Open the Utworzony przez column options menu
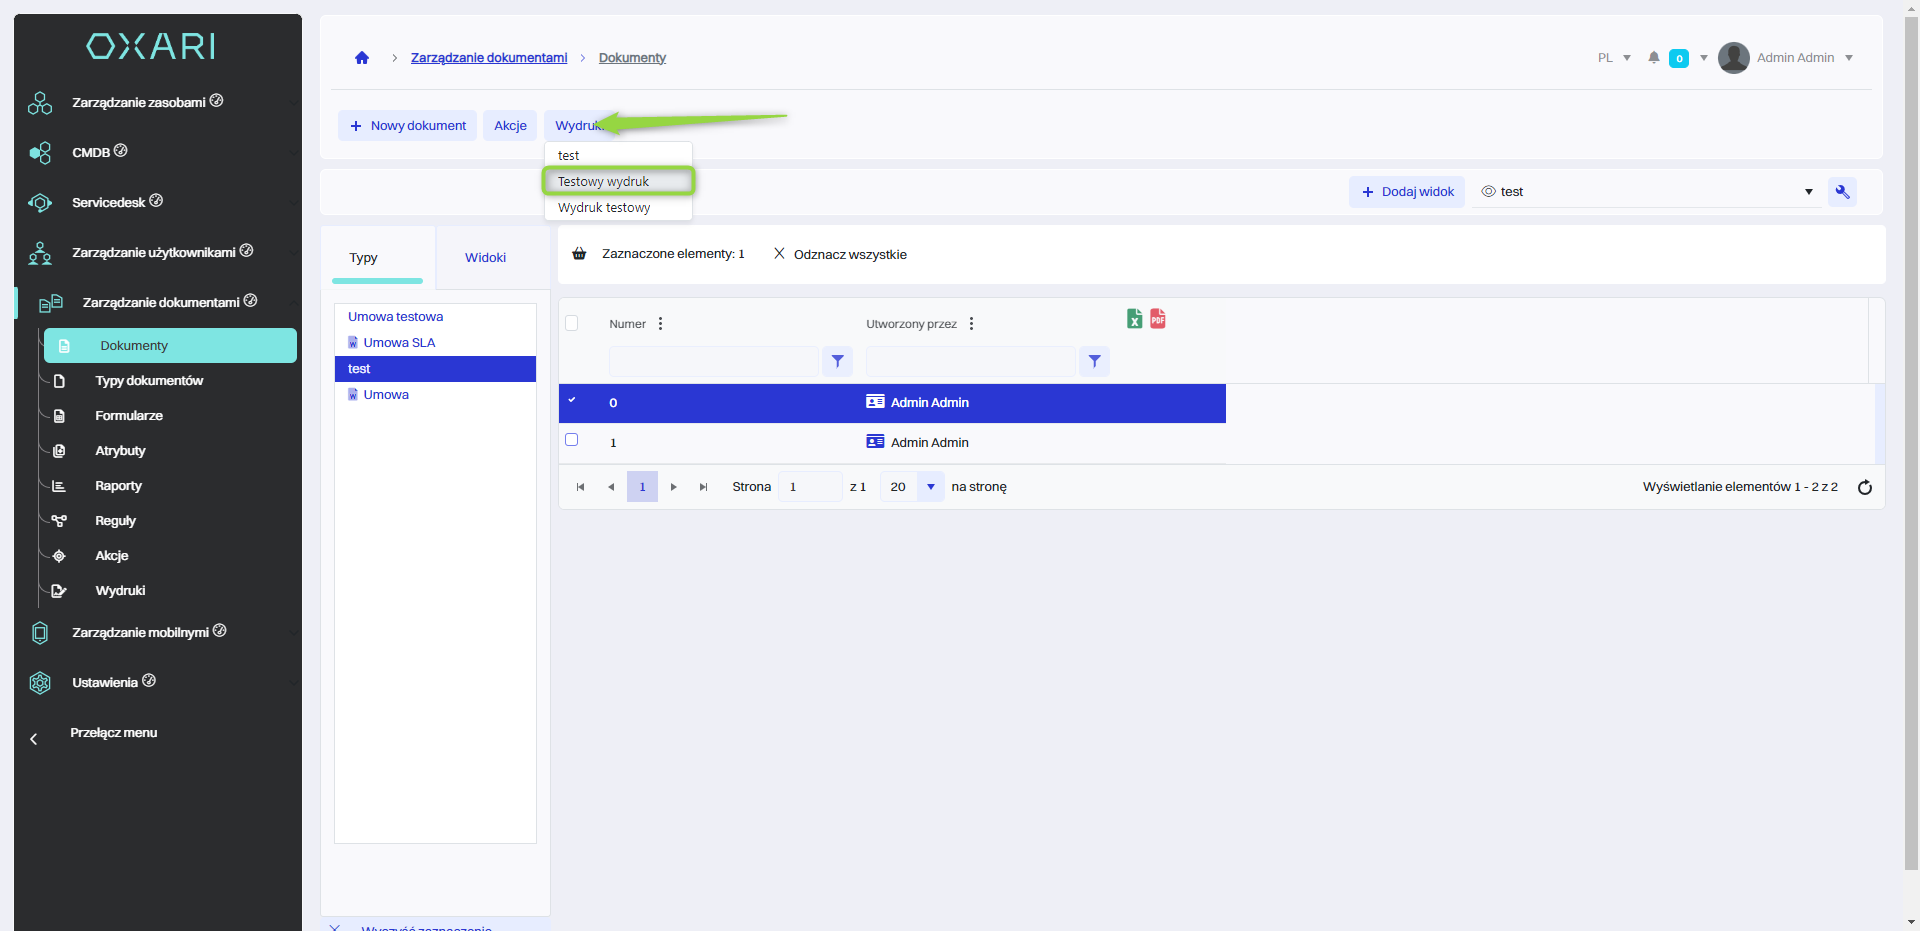Viewport: 1920px width, 931px height. pyautogui.click(x=971, y=324)
